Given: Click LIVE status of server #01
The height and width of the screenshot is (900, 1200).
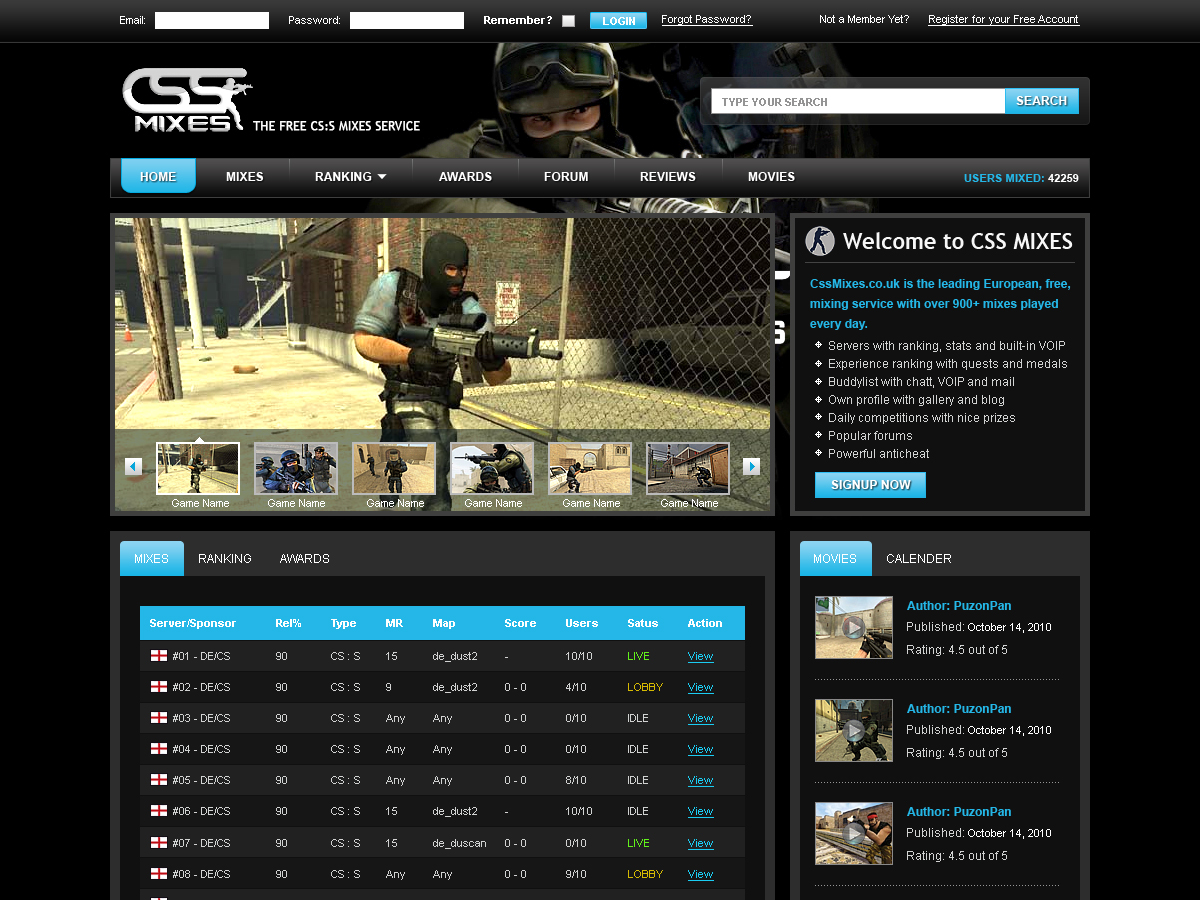Looking at the screenshot, I should click(638, 656).
